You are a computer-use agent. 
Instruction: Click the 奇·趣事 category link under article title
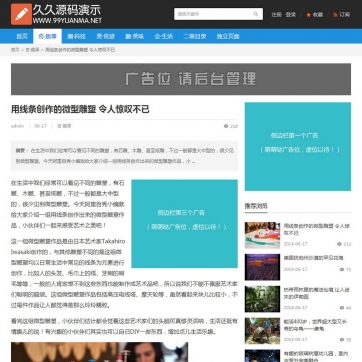(x=64, y=126)
